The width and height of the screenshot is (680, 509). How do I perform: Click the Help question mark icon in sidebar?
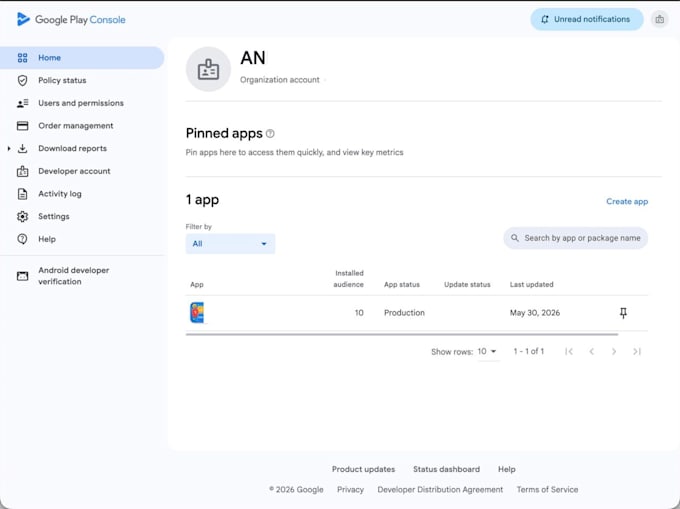click(23, 239)
